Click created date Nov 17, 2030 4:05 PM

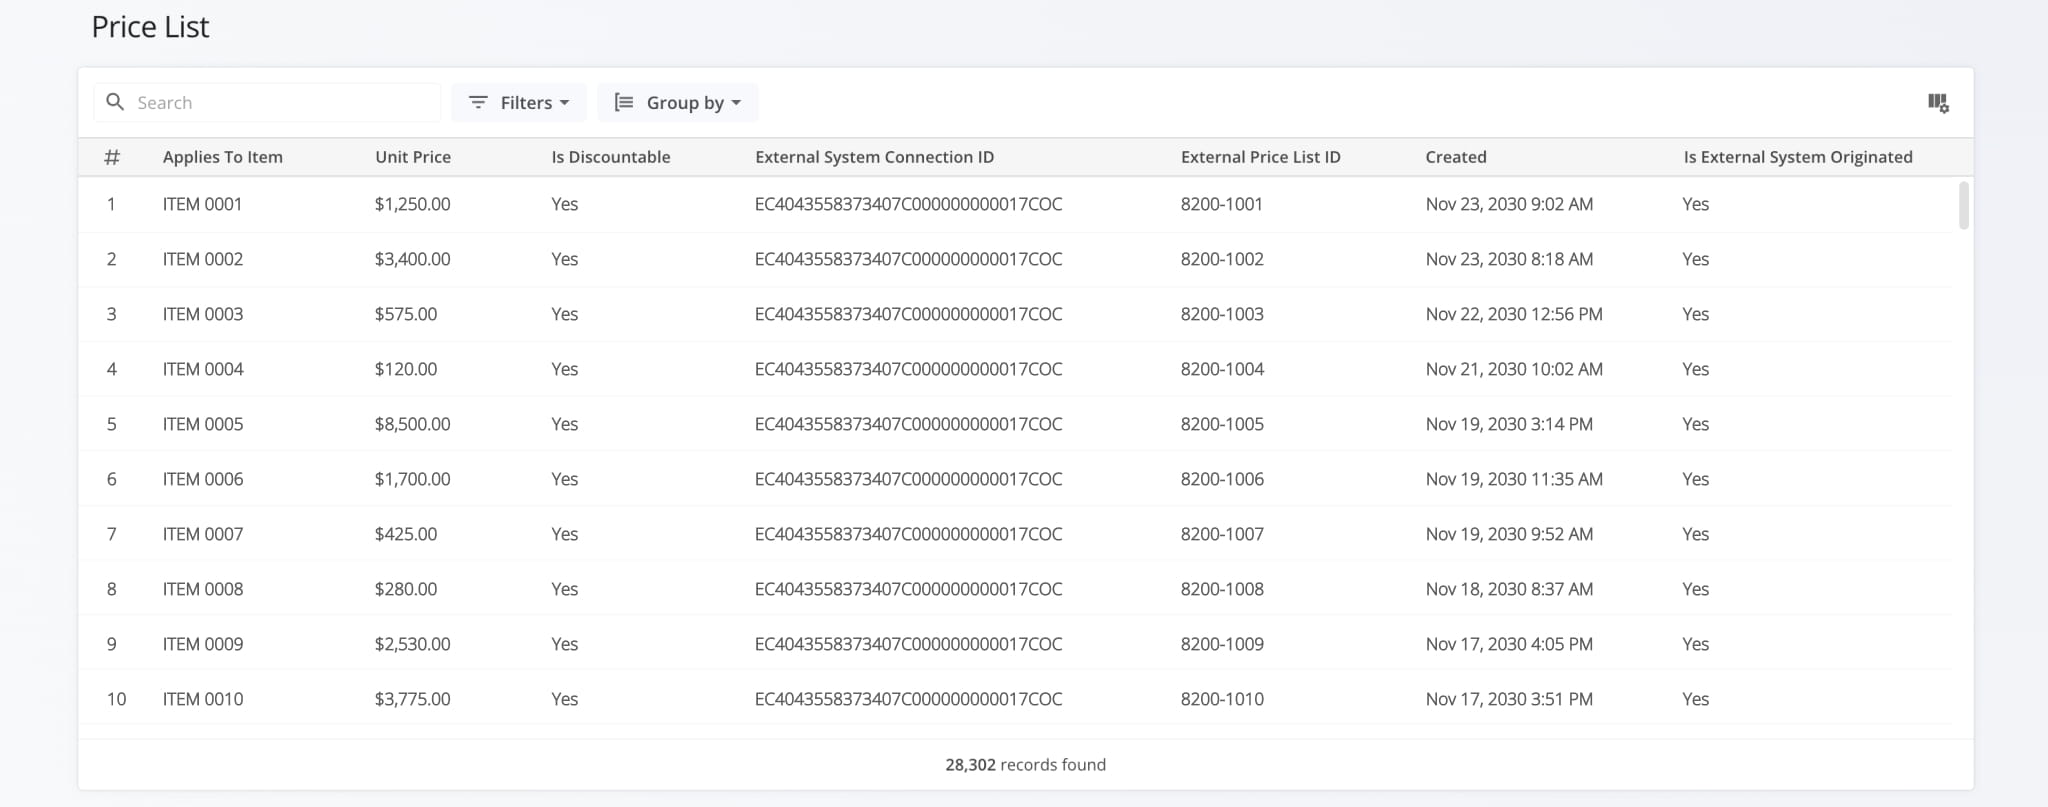1509,644
